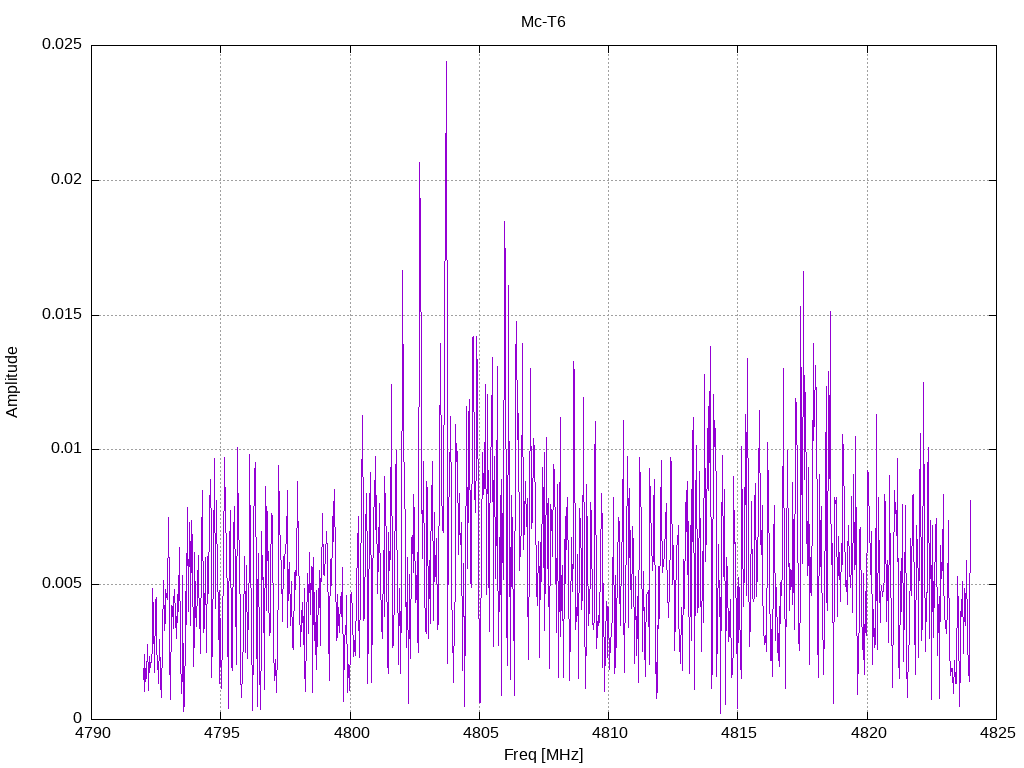Screen dimensions: 1024x768
Task: Click the 4790 x-axis tick label
Action: coord(91,733)
